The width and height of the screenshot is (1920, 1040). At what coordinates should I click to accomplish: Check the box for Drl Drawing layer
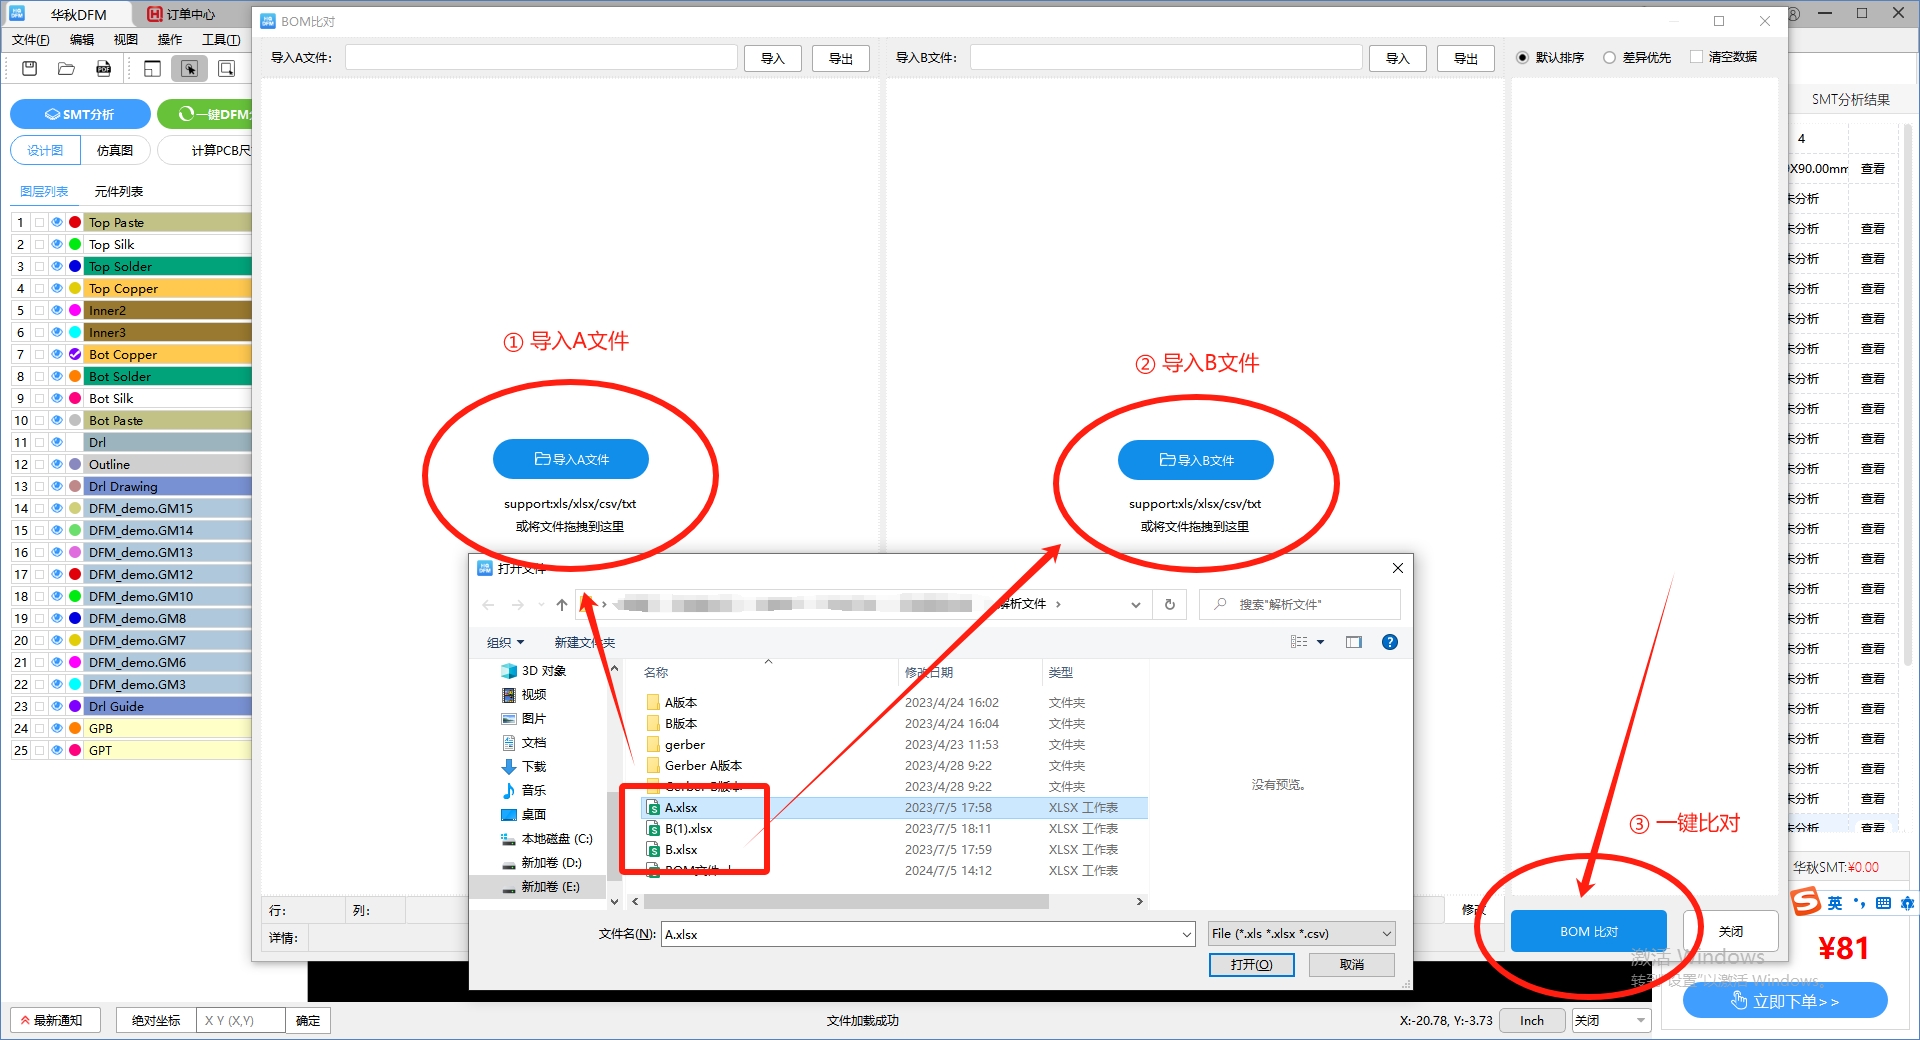tap(39, 486)
